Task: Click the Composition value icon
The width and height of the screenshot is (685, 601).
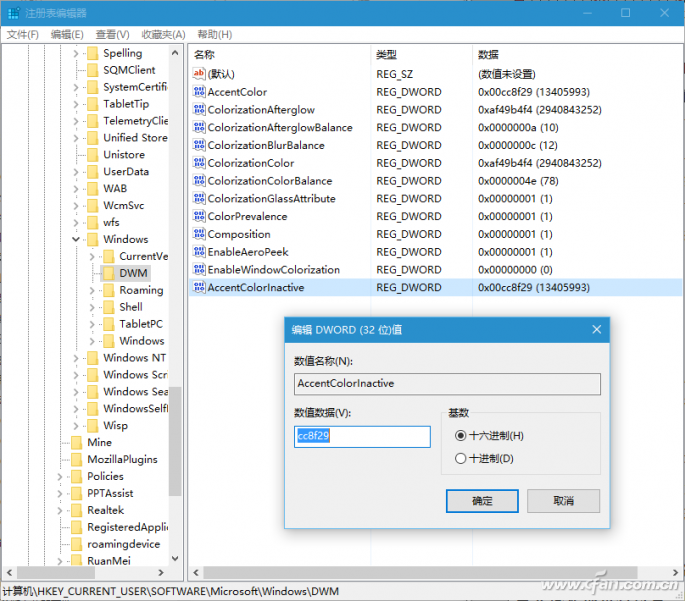Action: (x=199, y=234)
